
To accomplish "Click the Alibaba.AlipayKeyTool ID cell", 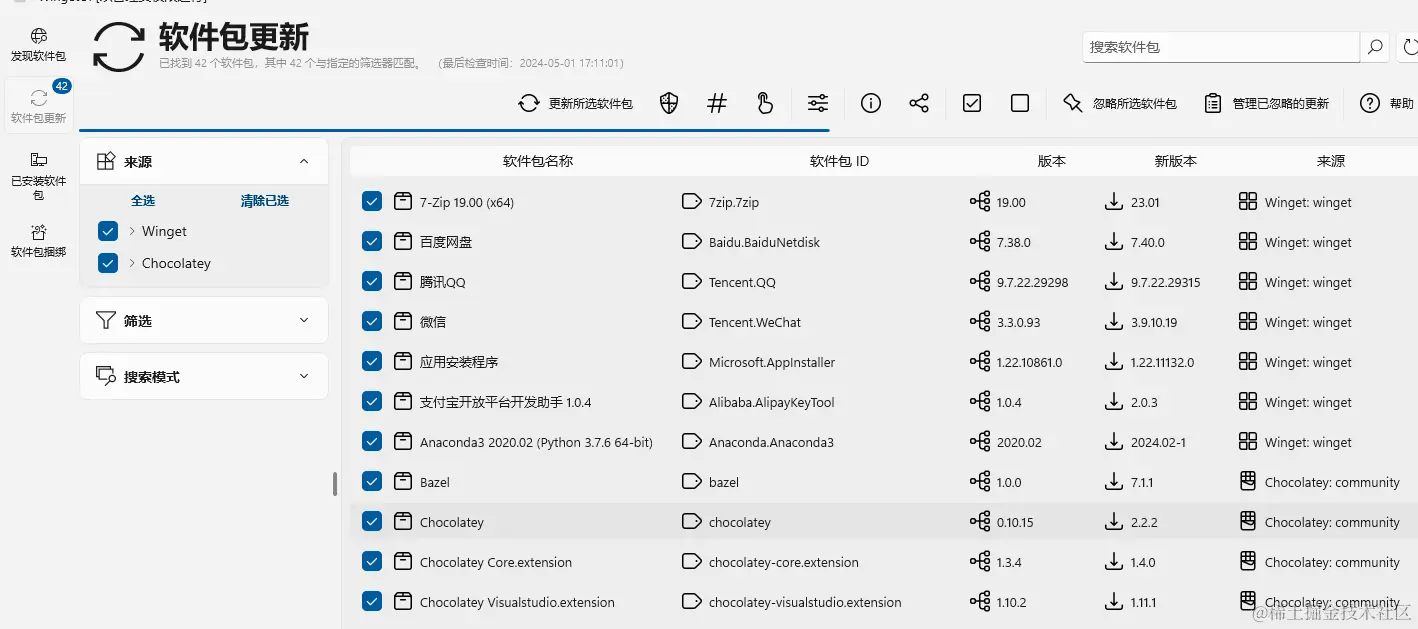I will click(772, 402).
